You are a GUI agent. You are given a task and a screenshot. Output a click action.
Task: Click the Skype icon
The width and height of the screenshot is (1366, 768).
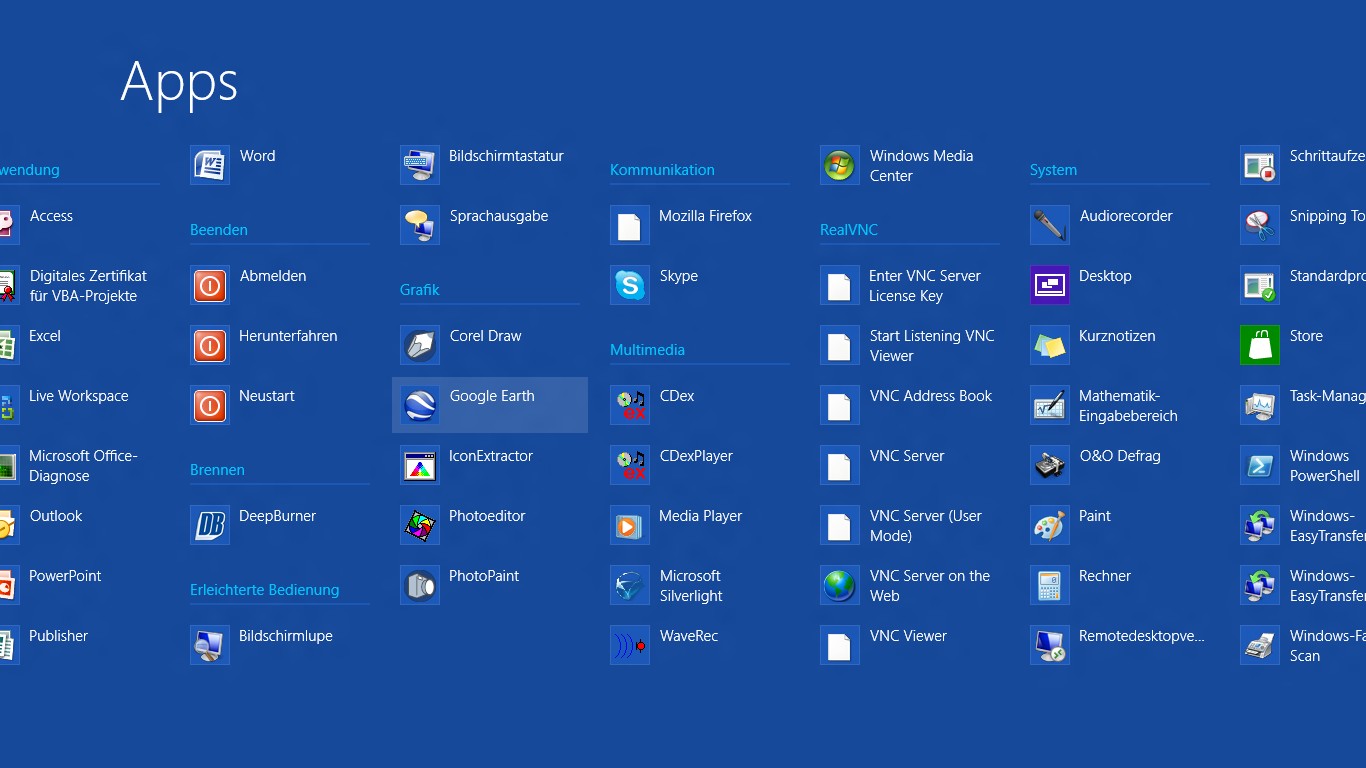(x=630, y=285)
